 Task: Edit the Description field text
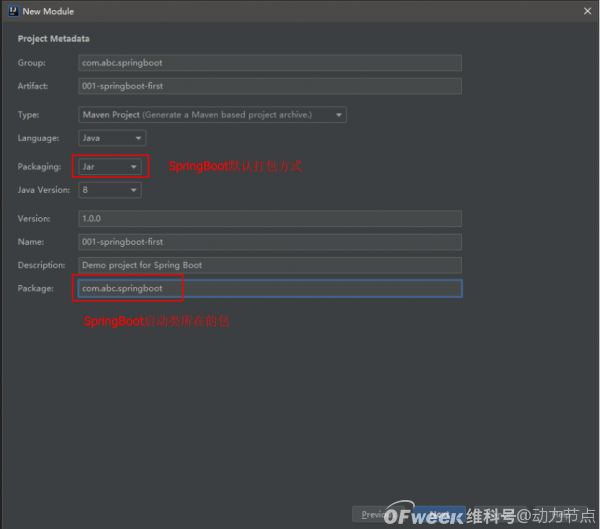[x=270, y=265]
